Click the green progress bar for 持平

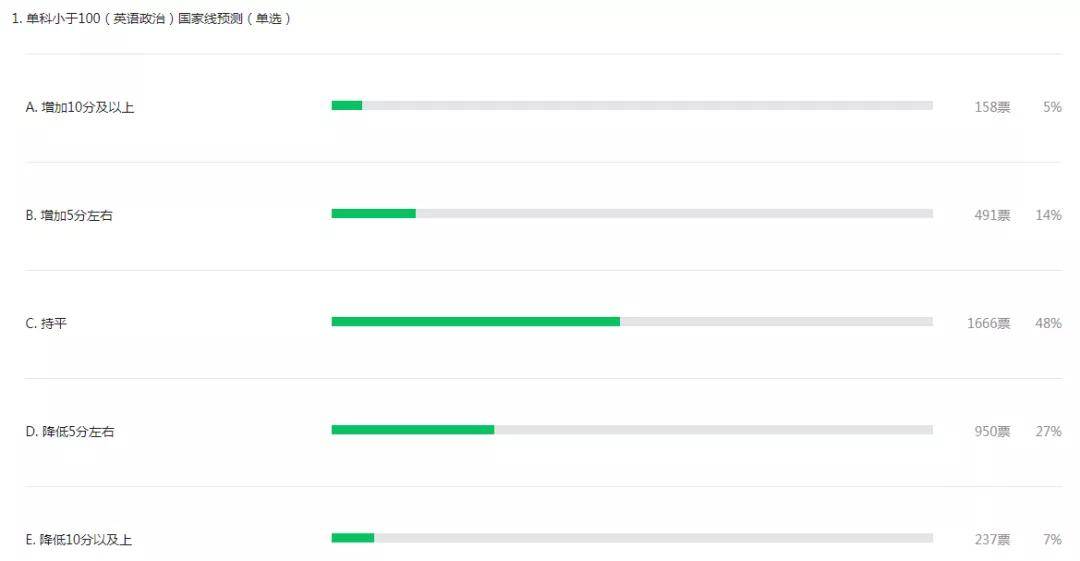475,321
